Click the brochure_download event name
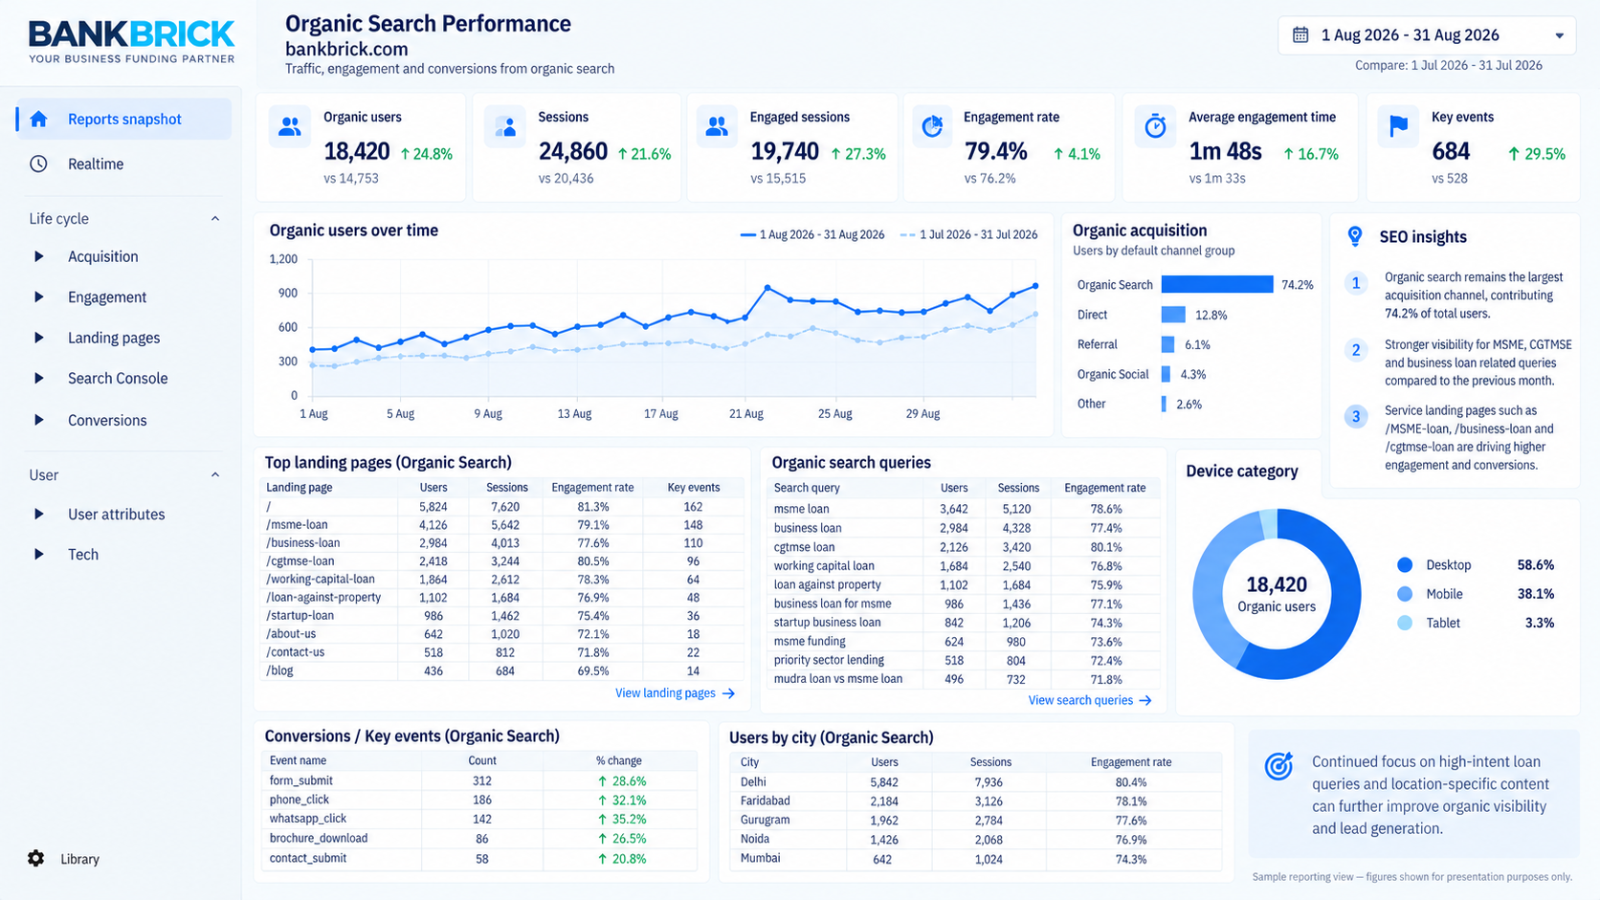The width and height of the screenshot is (1600, 900). point(318,839)
